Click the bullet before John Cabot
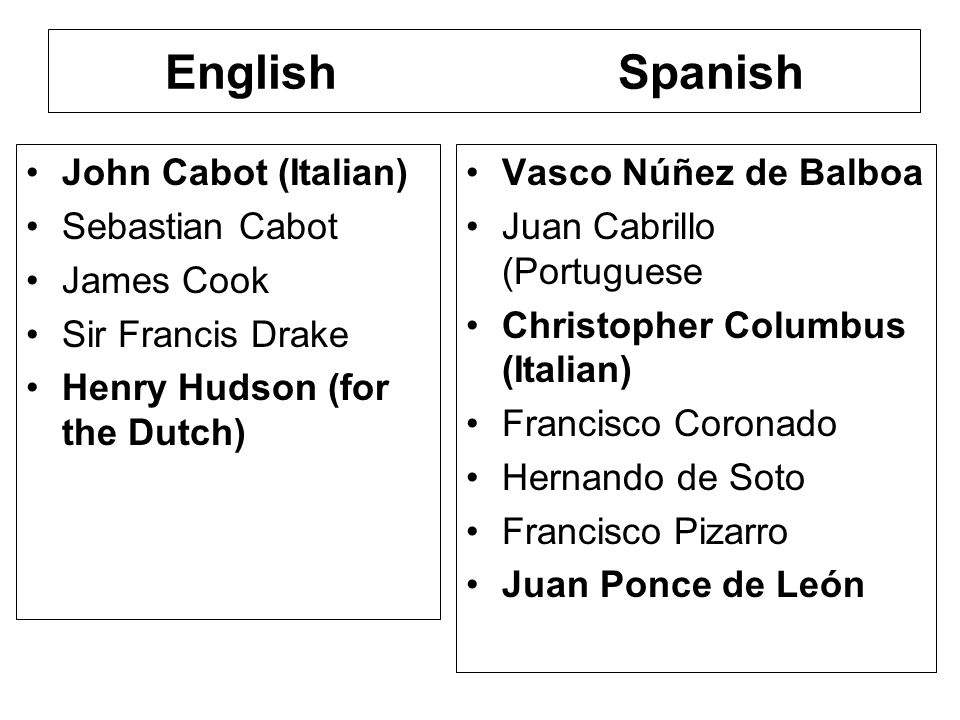This screenshot has height=720, width=960. pyautogui.click(x=32, y=172)
